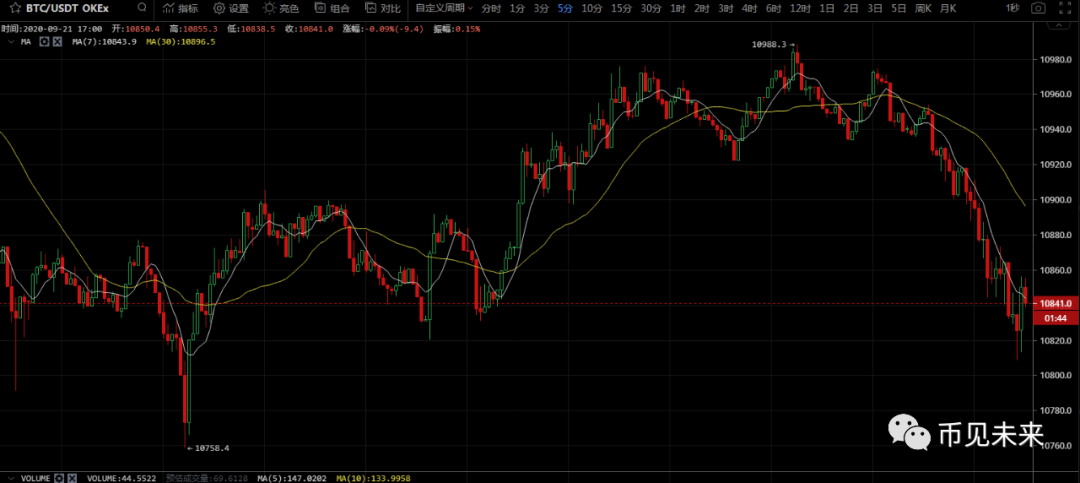Select 1时 timeframe
This screenshot has height=483, width=1080.
(678, 8)
